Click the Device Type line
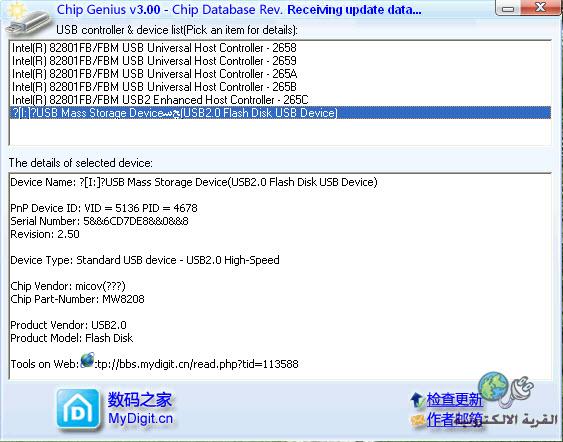The width and height of the screenshot is (563, 442). pos(145,260)
